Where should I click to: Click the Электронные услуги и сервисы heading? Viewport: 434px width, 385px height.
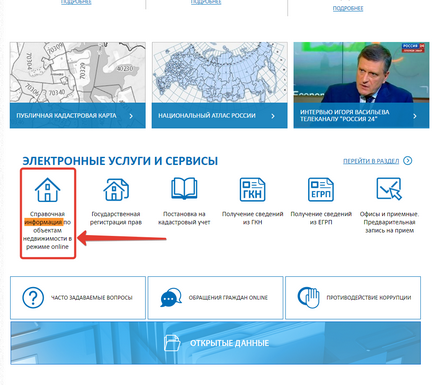pos(120,161)
